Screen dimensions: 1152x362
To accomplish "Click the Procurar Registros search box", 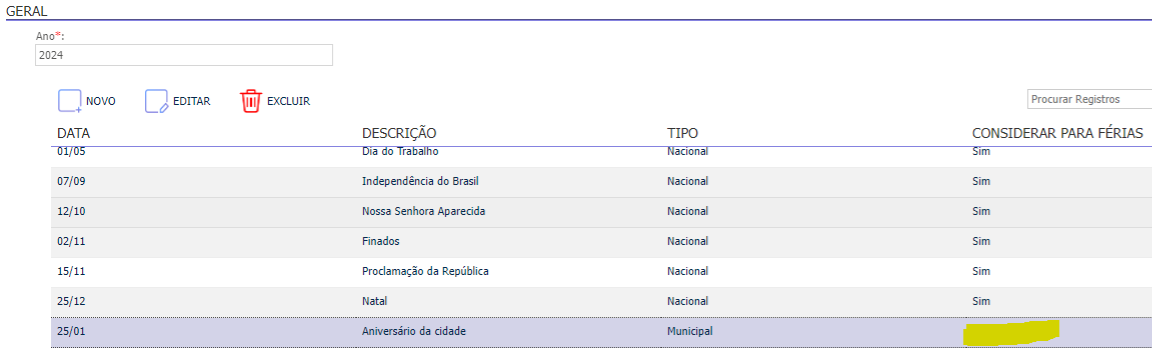I will click(x=1089, y=99).
